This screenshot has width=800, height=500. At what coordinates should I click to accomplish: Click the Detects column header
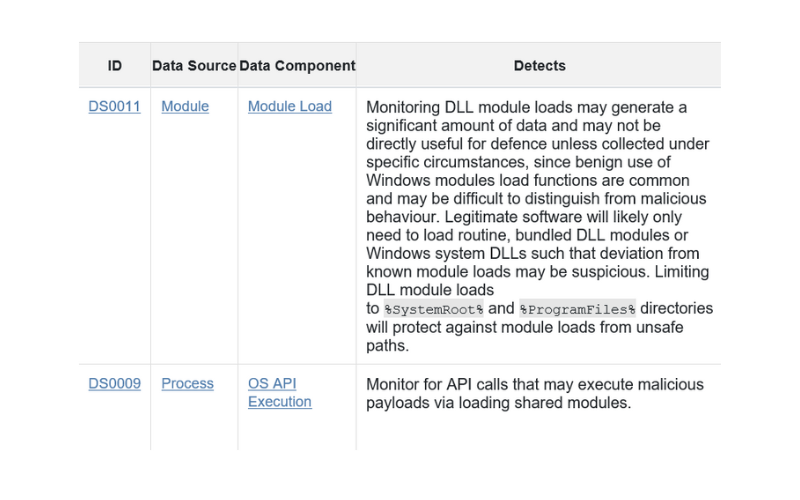539,65
